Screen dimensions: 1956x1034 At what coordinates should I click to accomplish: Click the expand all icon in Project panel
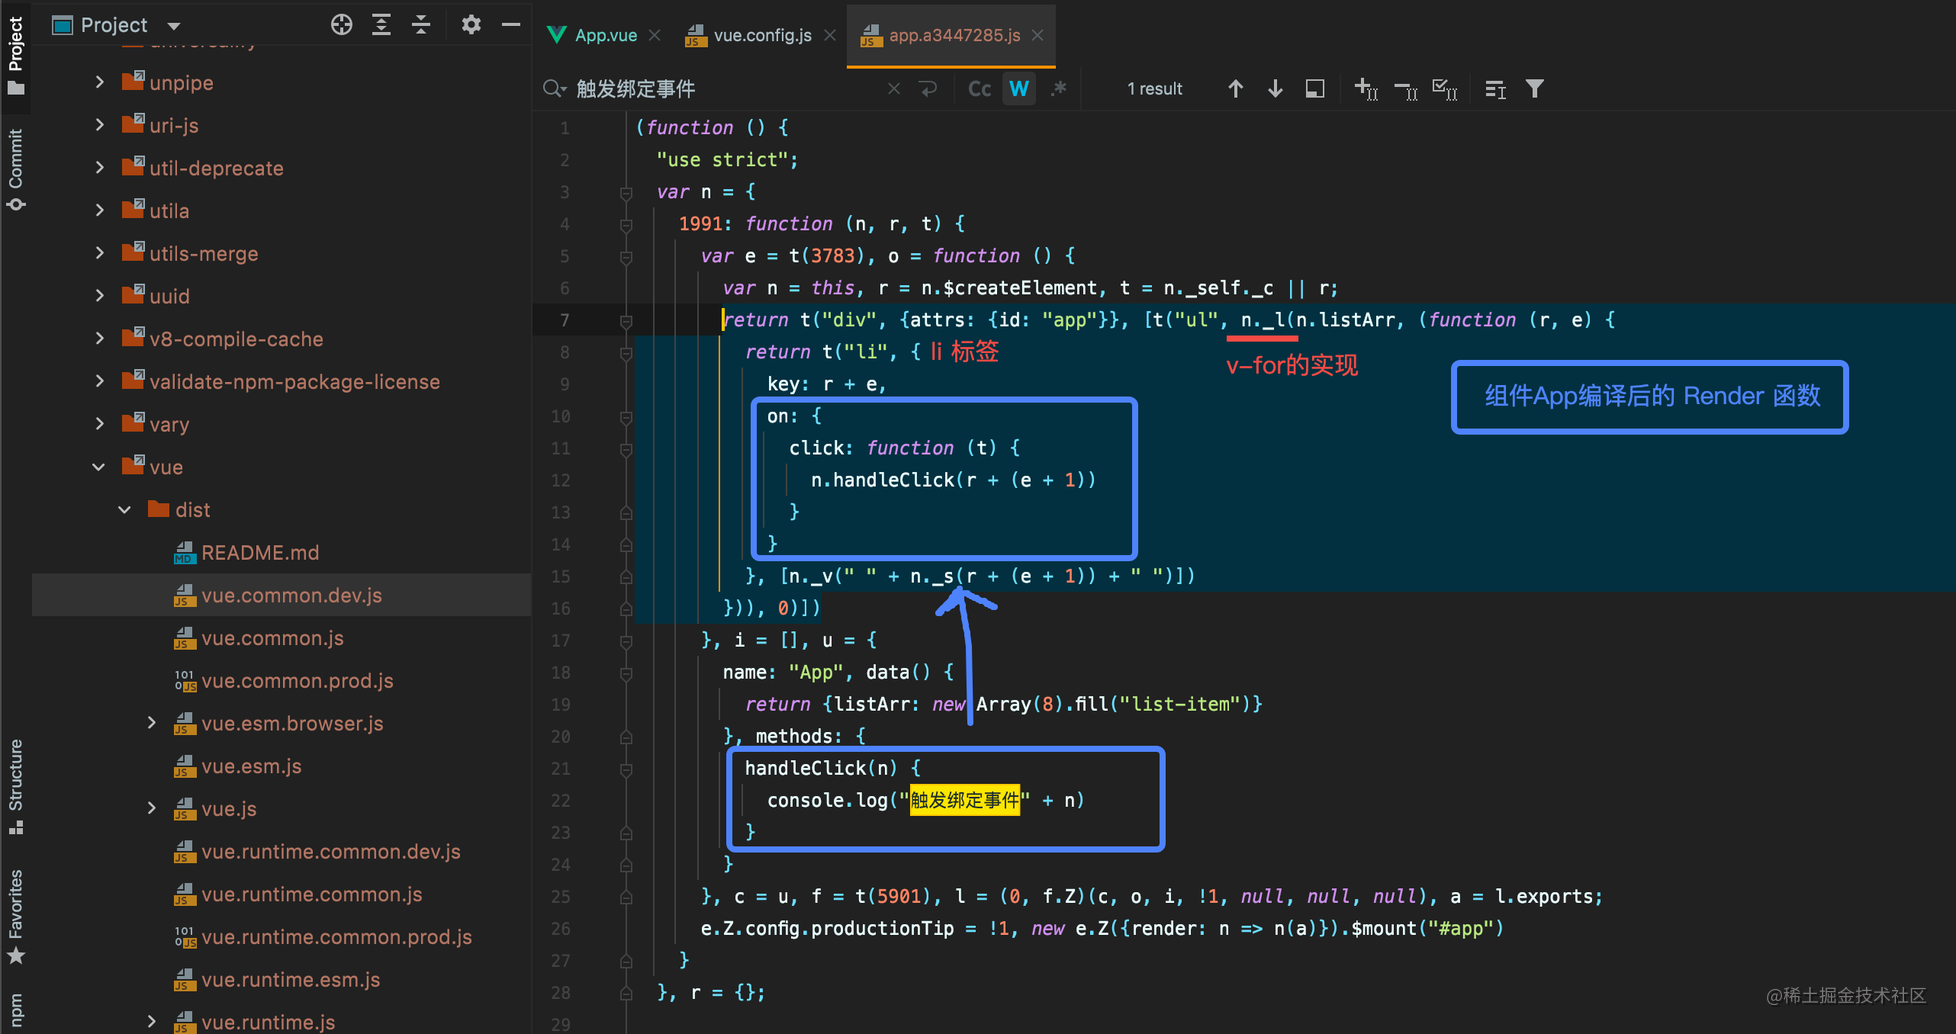tap(381, 25)
